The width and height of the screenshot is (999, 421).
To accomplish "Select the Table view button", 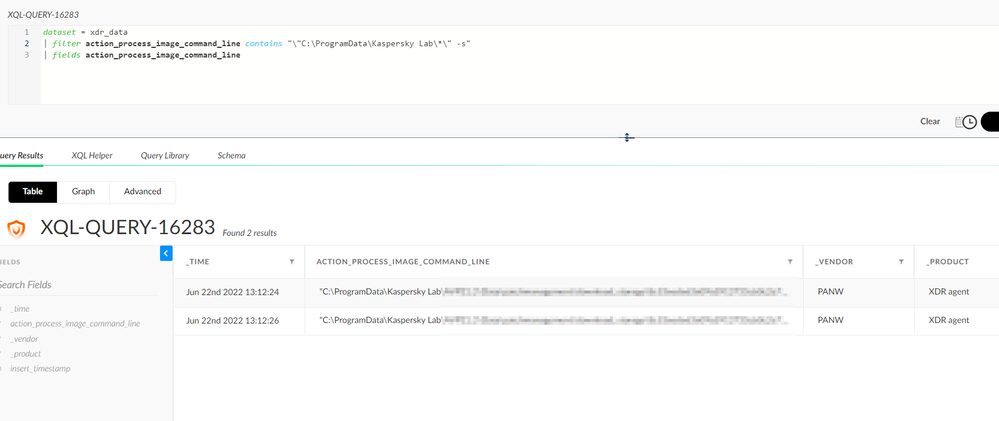I will (x=32, y=192).
